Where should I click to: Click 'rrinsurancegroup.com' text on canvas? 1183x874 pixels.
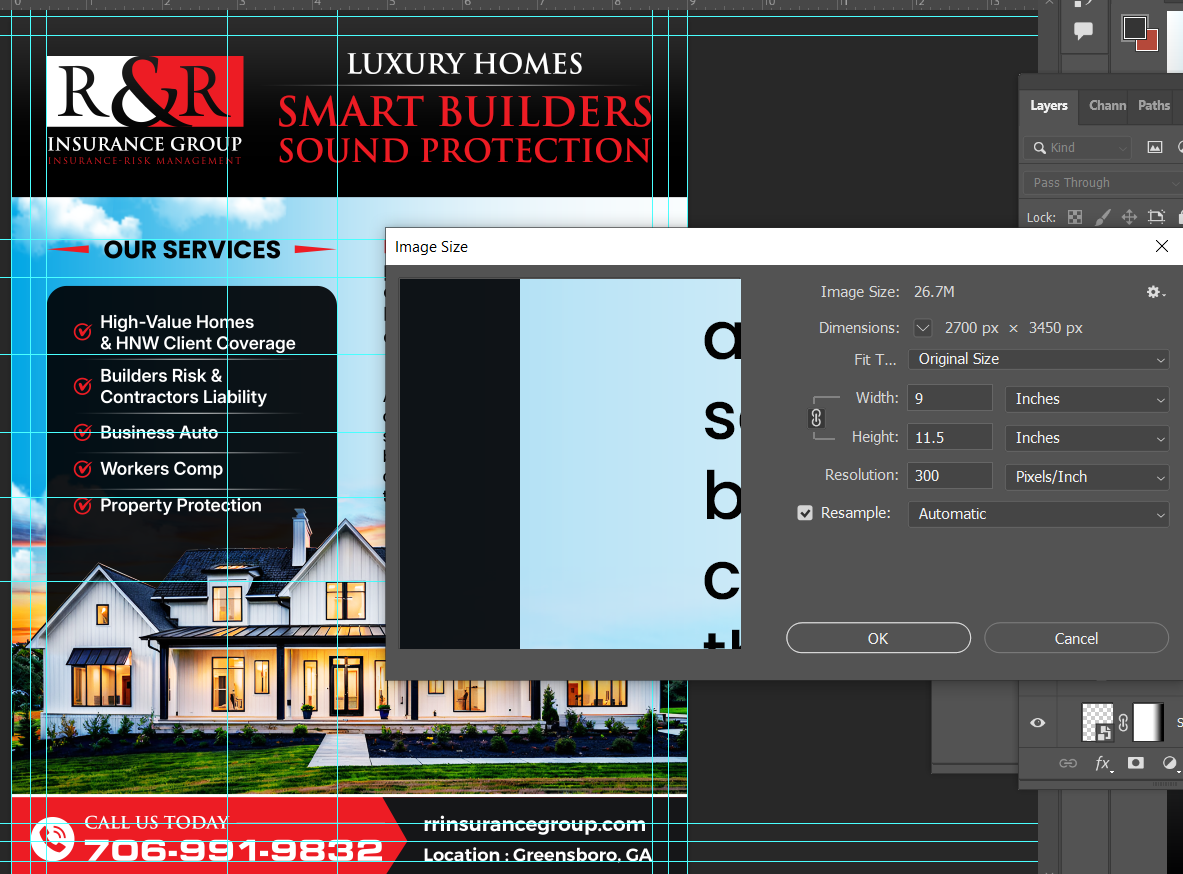click(x=534, y=824)
